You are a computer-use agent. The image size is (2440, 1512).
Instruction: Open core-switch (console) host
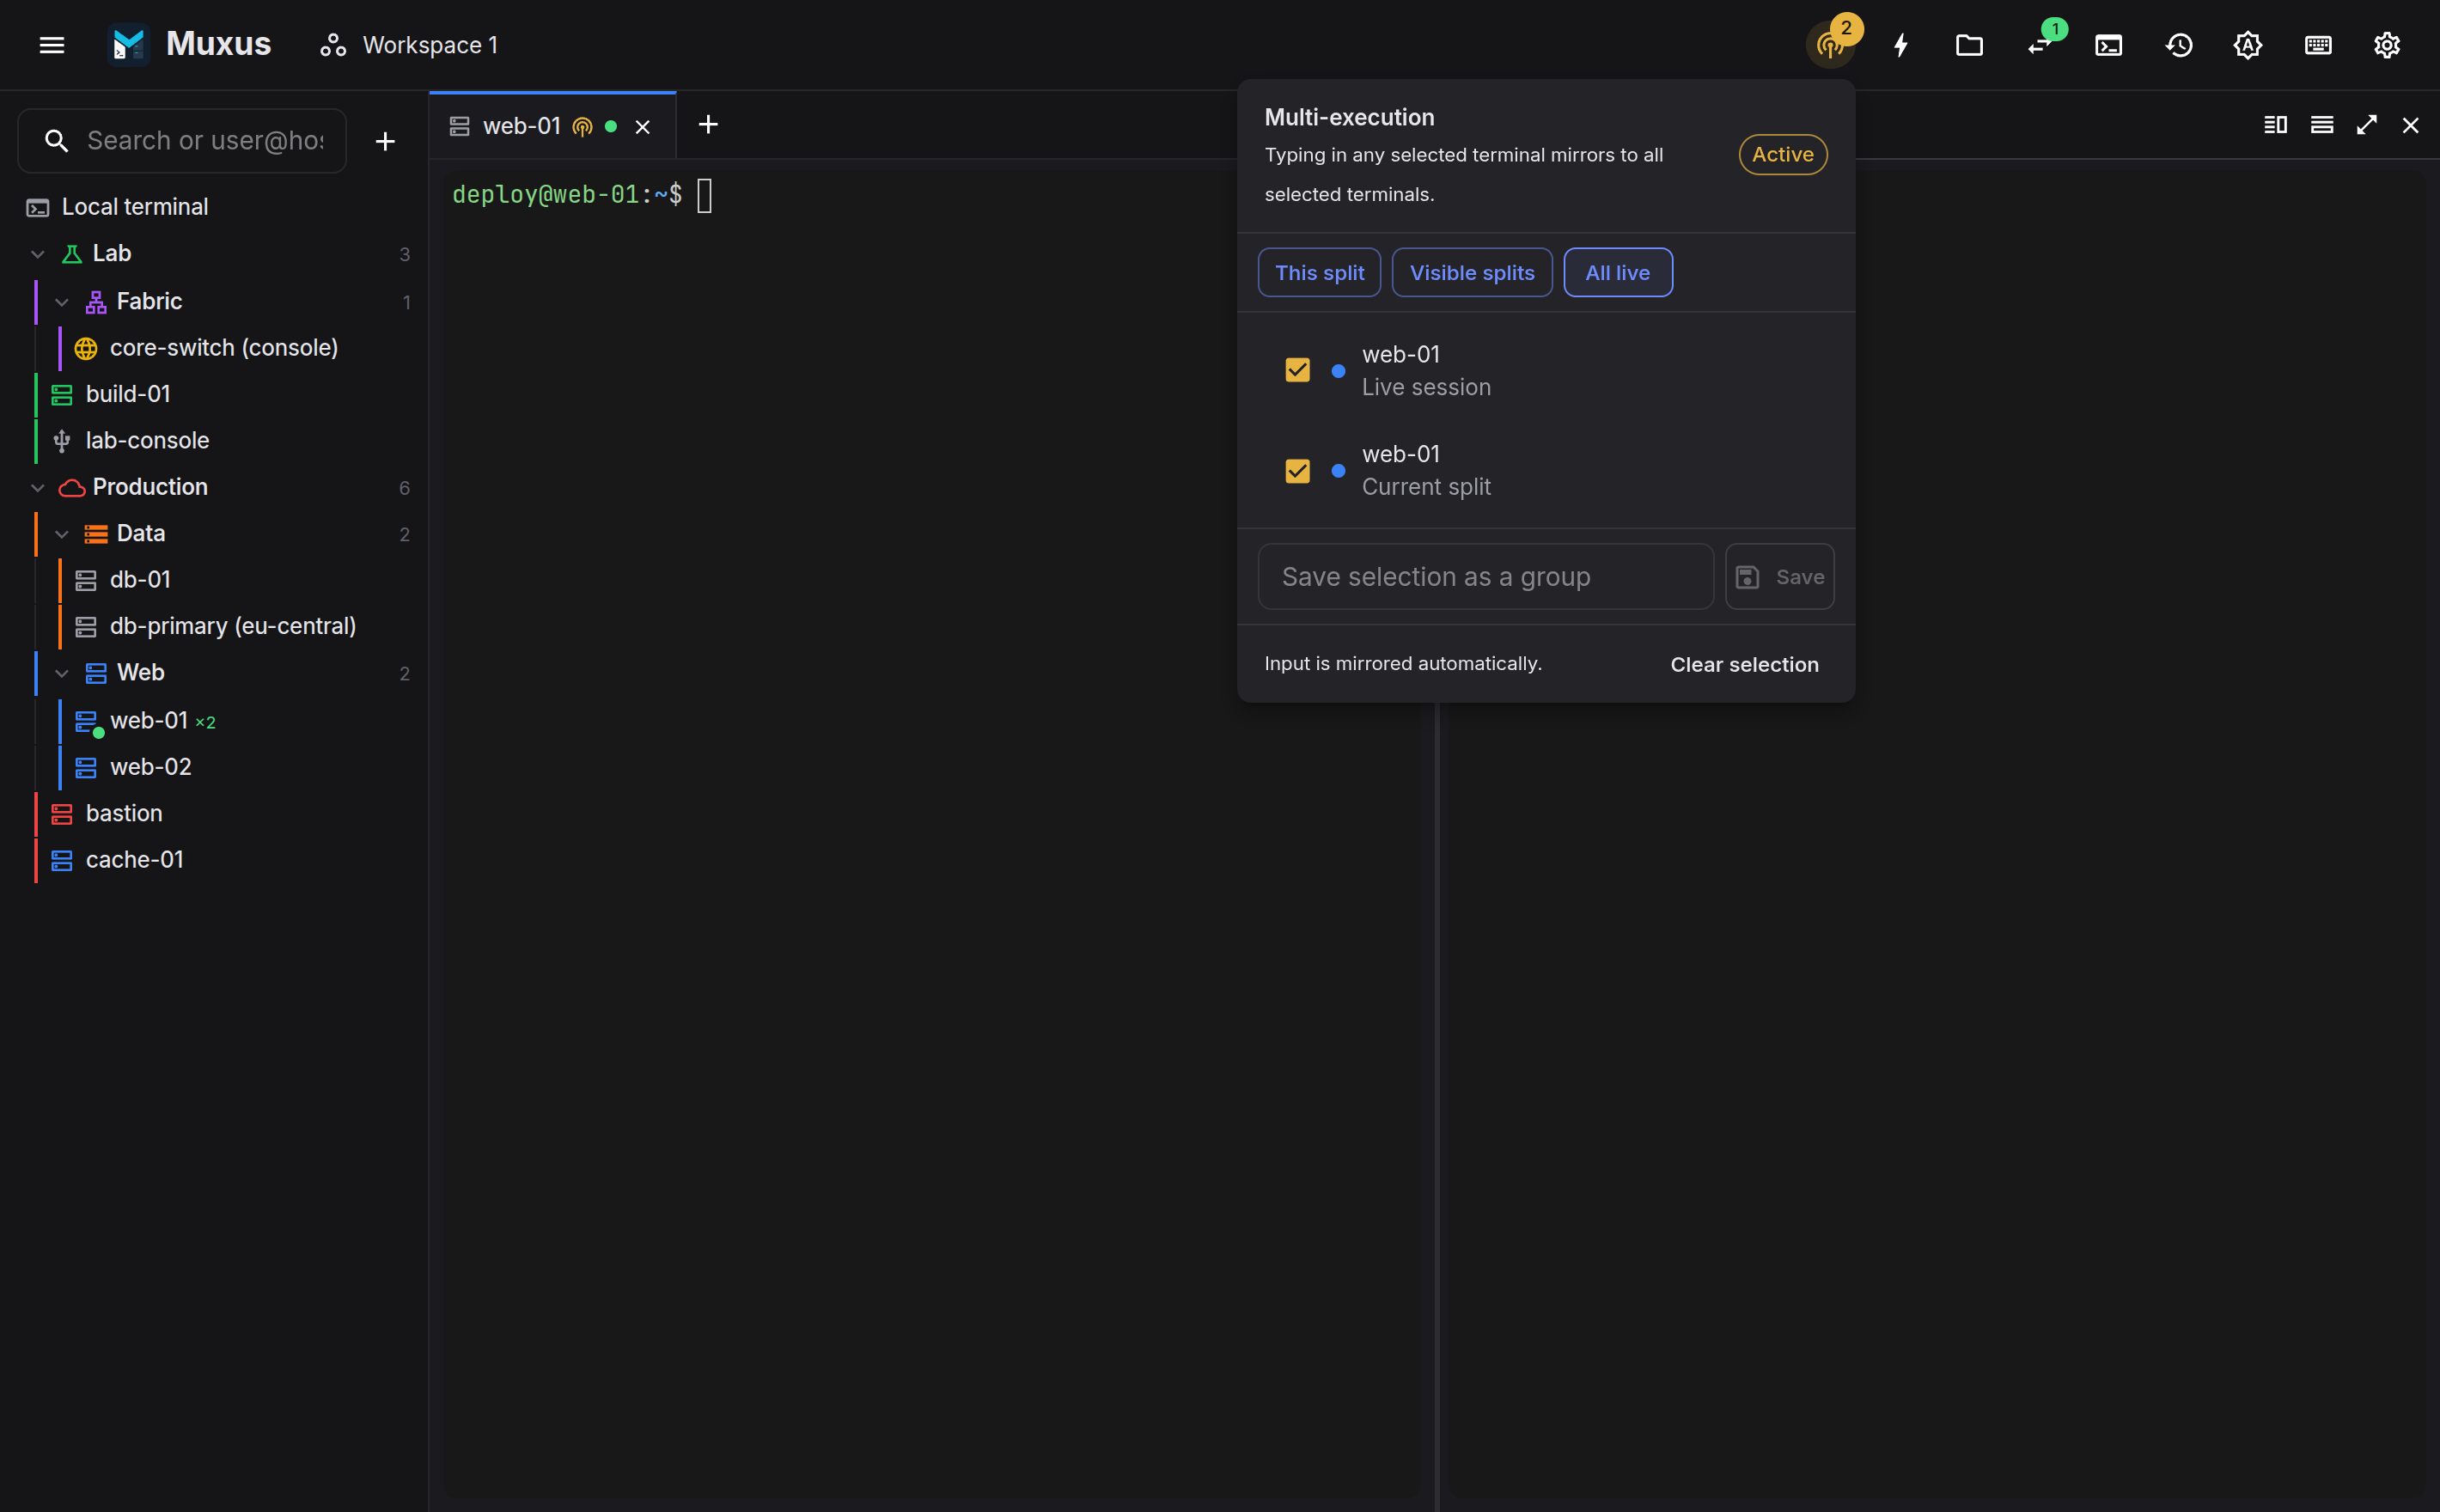[x=223, y=348]
